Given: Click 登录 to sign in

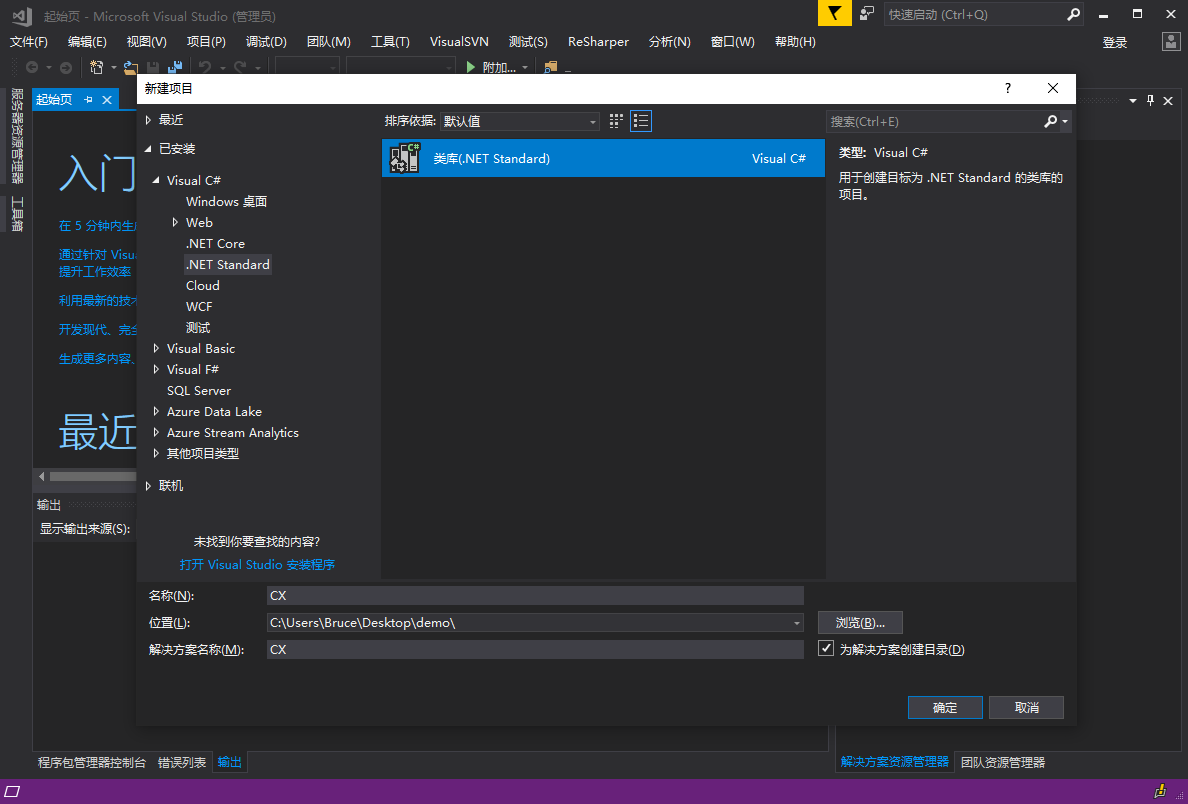Looking at the screenshot, I should pyautogui.click(x=1115, y=42).
